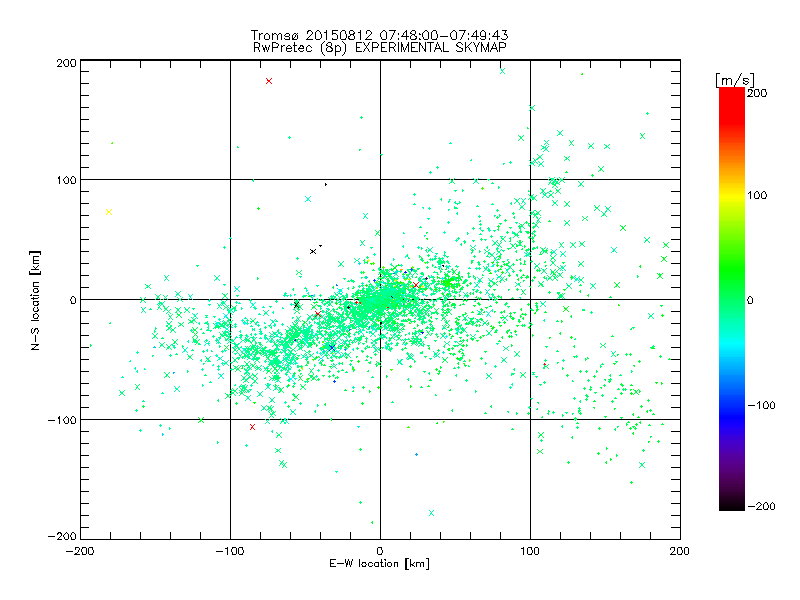Click the y-axis tick label "-200"
800x600 pixels.
click(62, 536)
